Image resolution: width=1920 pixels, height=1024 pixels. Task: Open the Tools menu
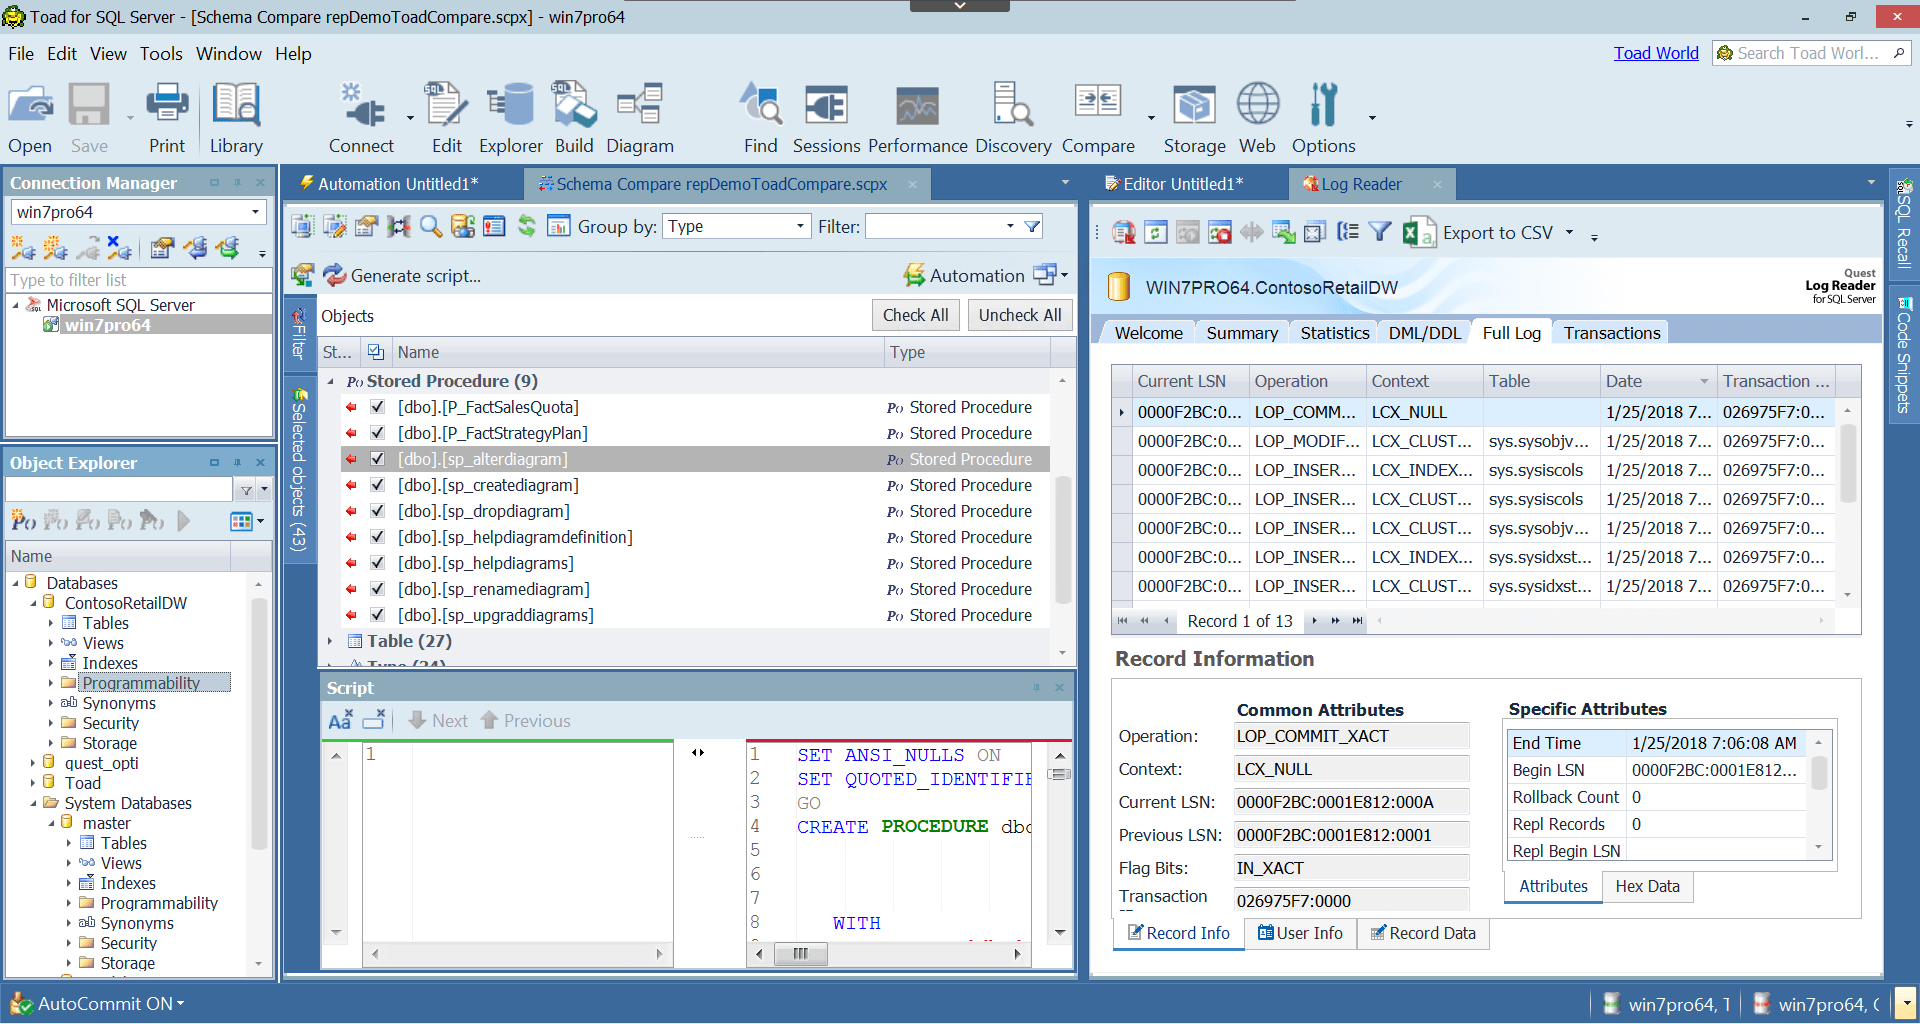(x=161, y=54)
